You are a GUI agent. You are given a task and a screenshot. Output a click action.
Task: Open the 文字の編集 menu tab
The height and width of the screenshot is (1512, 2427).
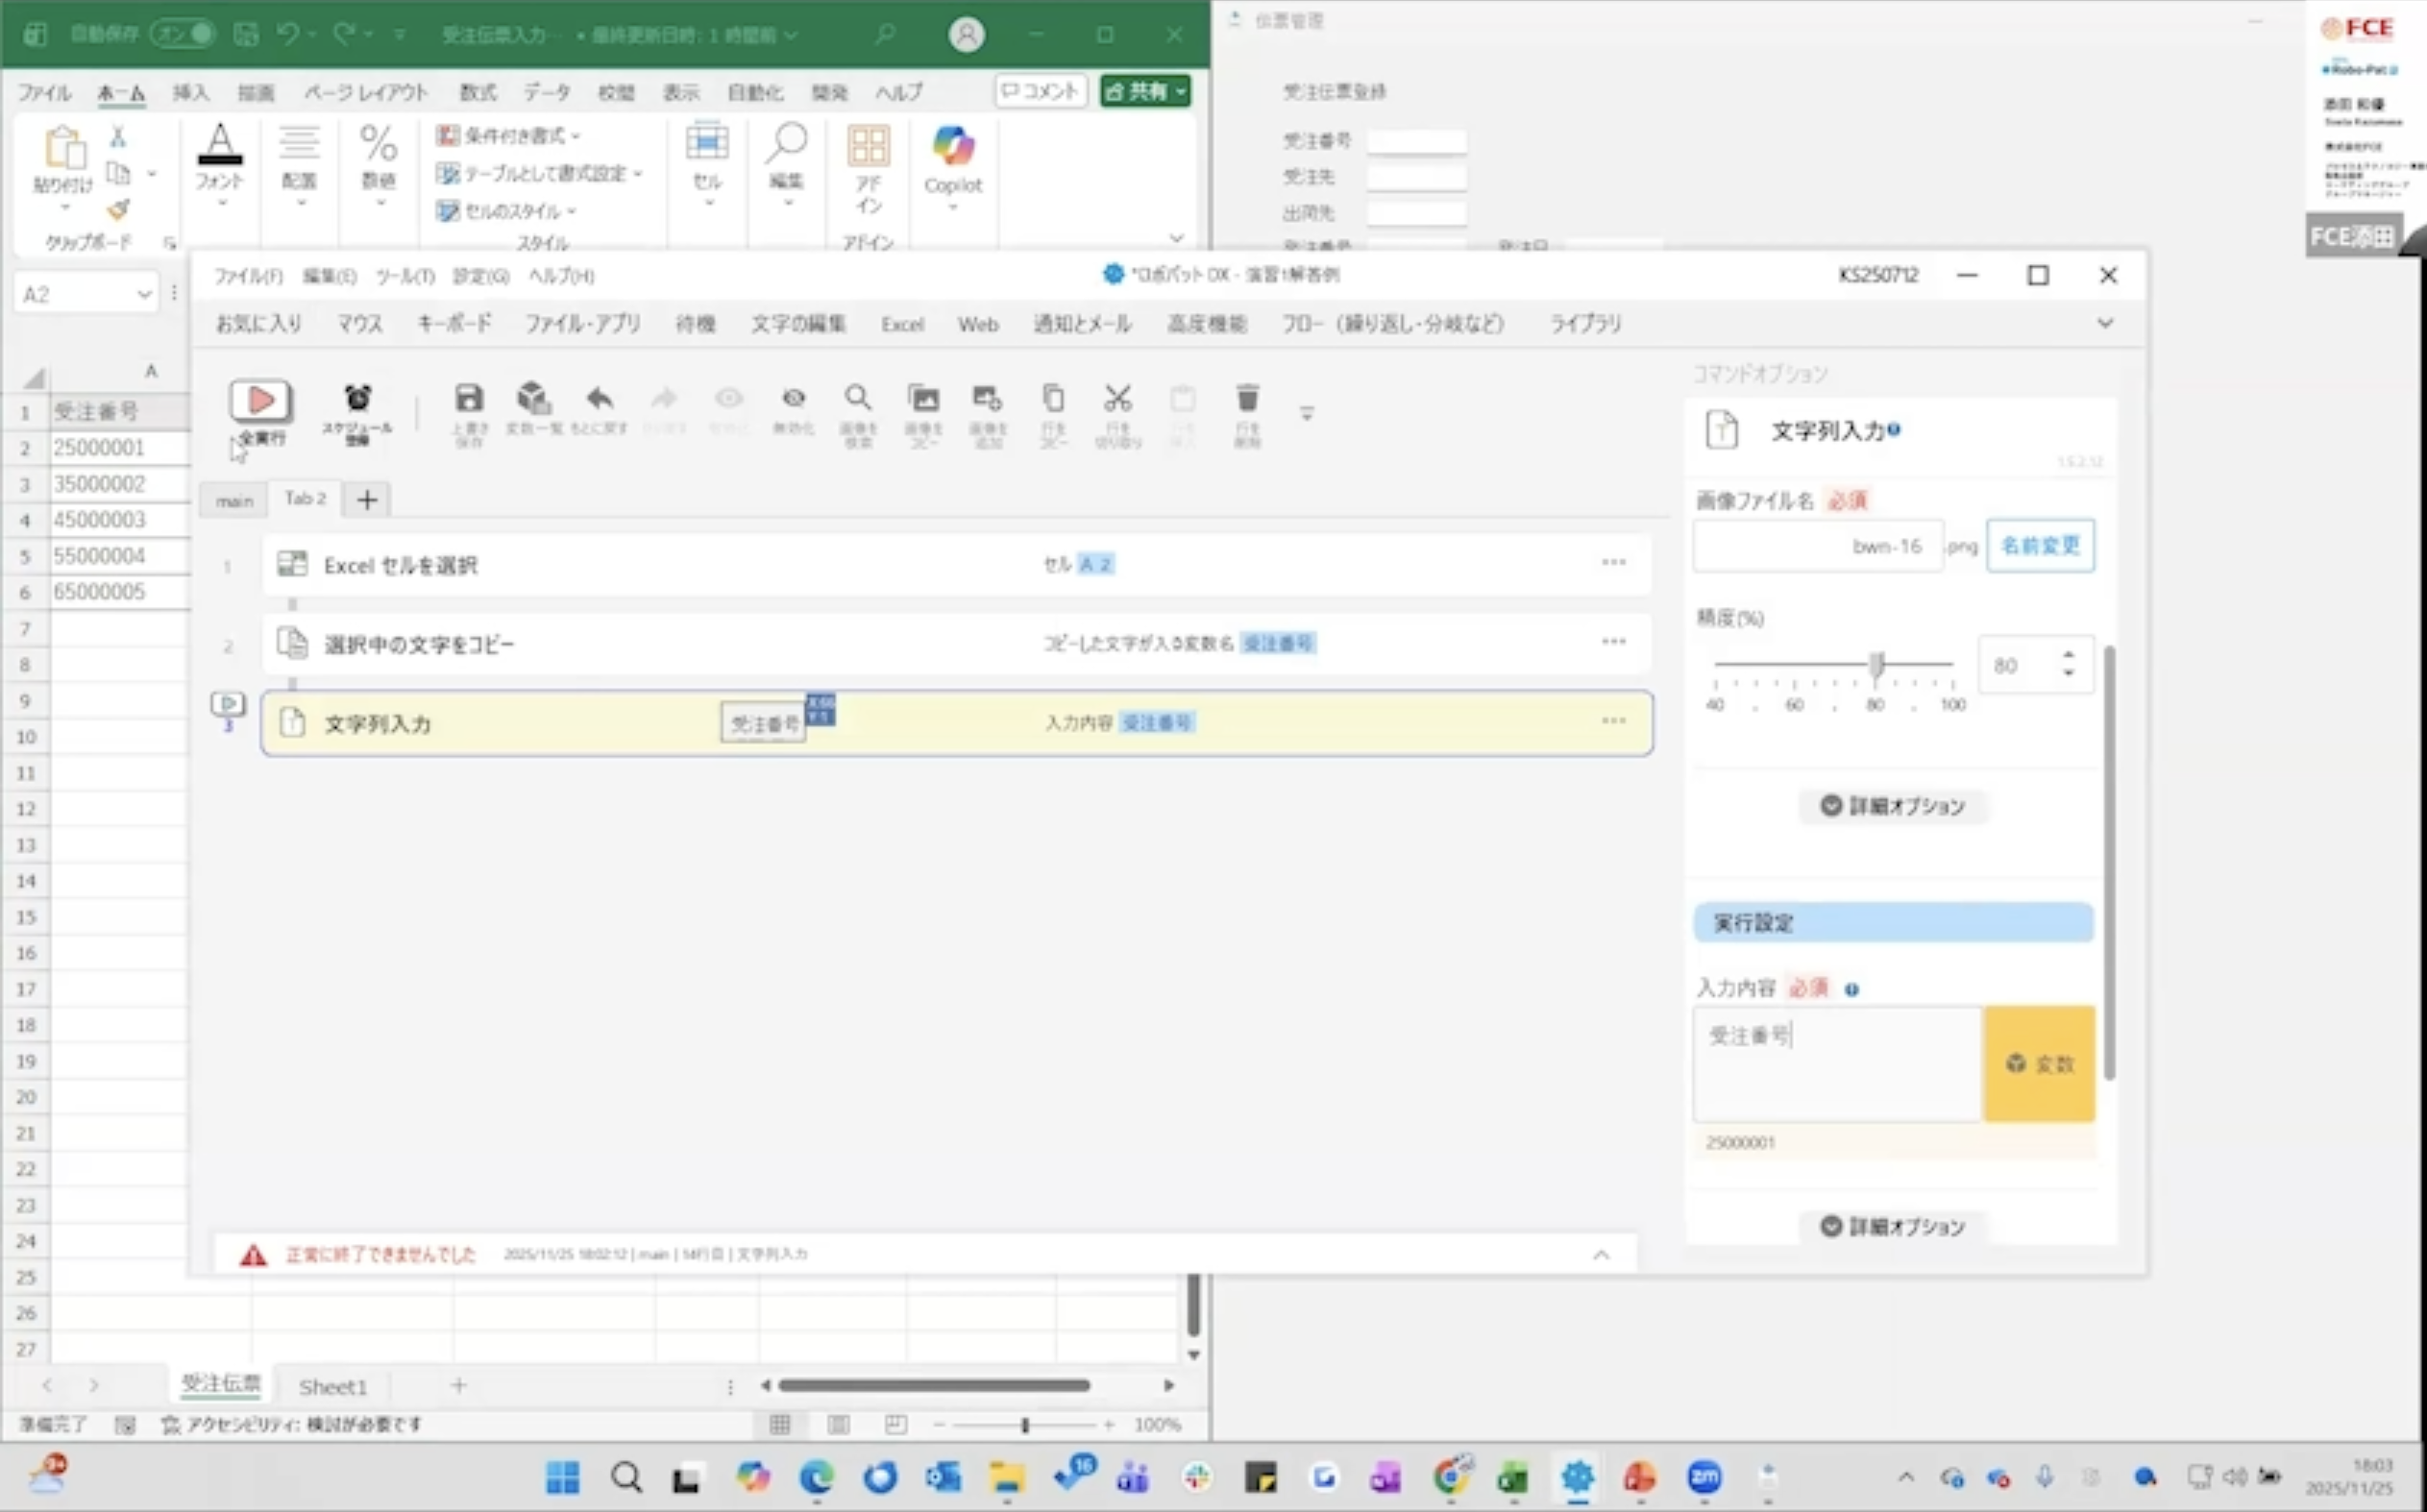coord(798,324)
